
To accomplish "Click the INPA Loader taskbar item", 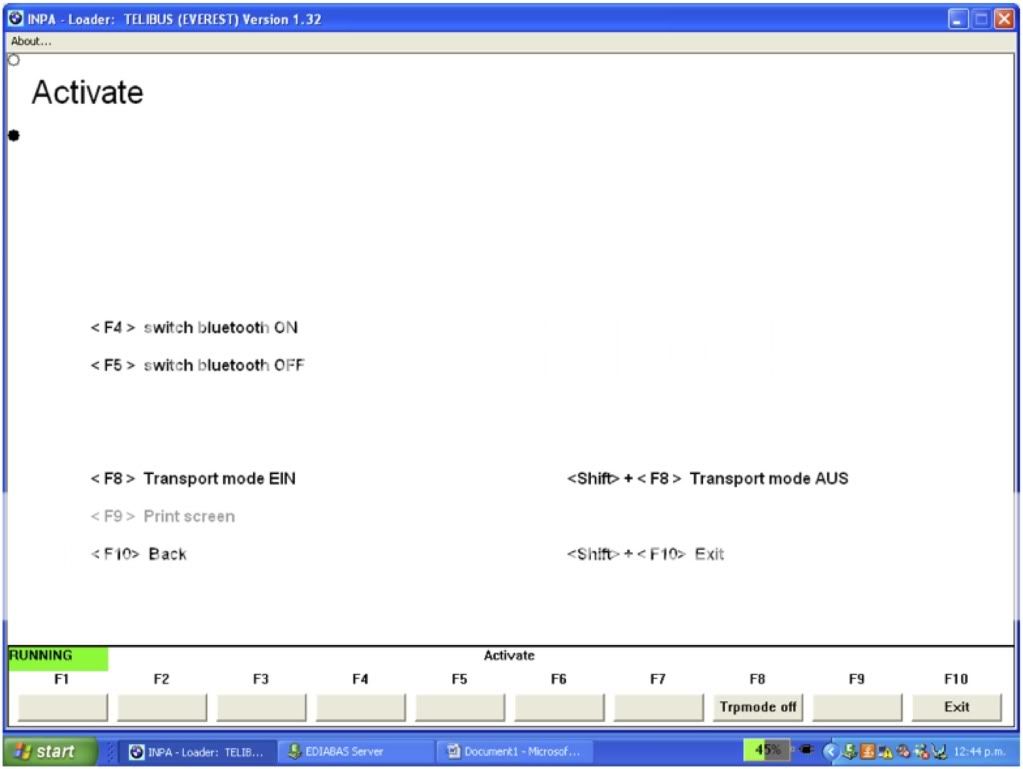I will [x=197, y=752].
